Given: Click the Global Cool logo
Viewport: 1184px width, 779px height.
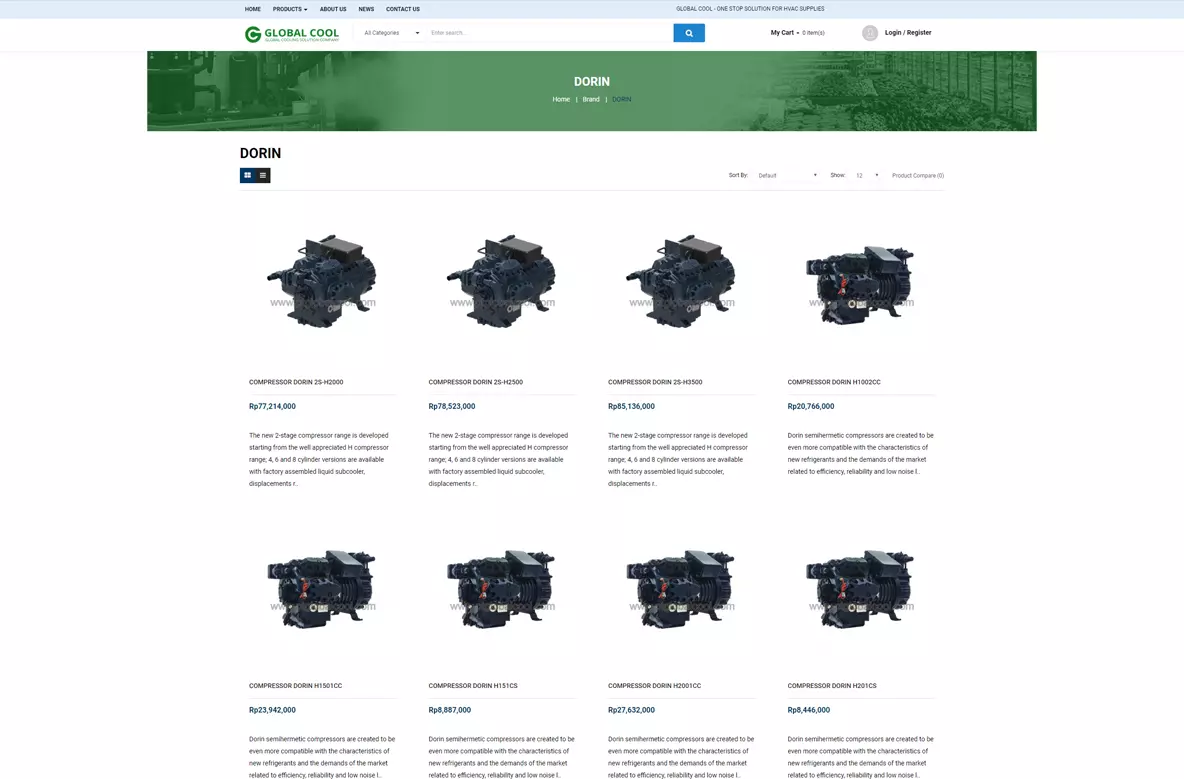Looking at the screenshot, I should (292, 34).
